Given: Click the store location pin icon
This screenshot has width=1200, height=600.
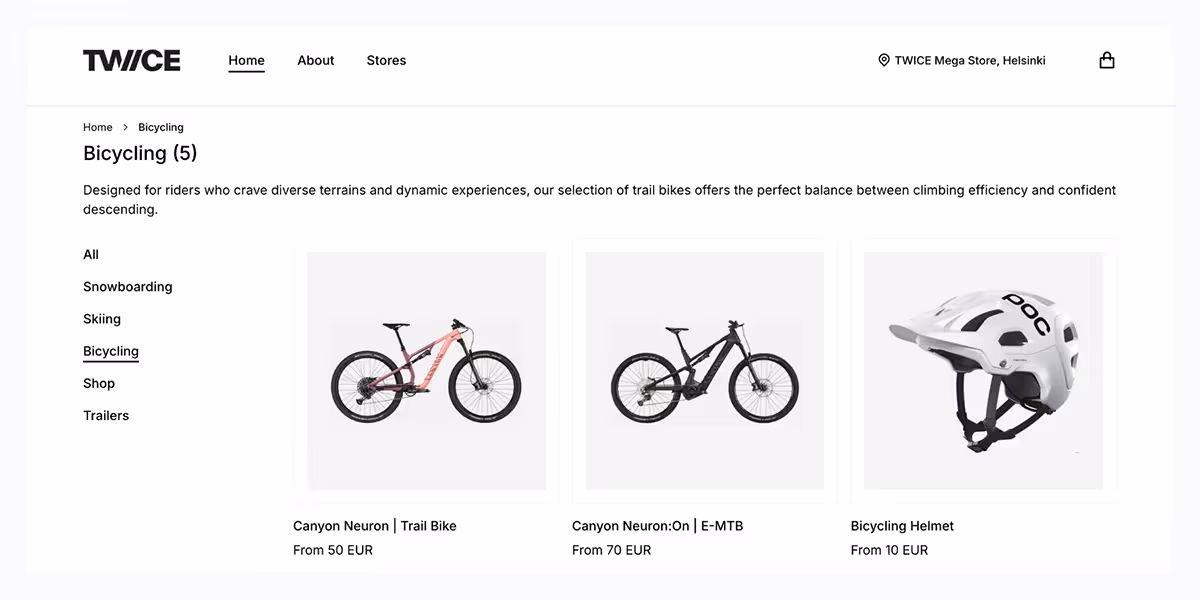Looking at the screenshot, I should click(x=884, y=61).
